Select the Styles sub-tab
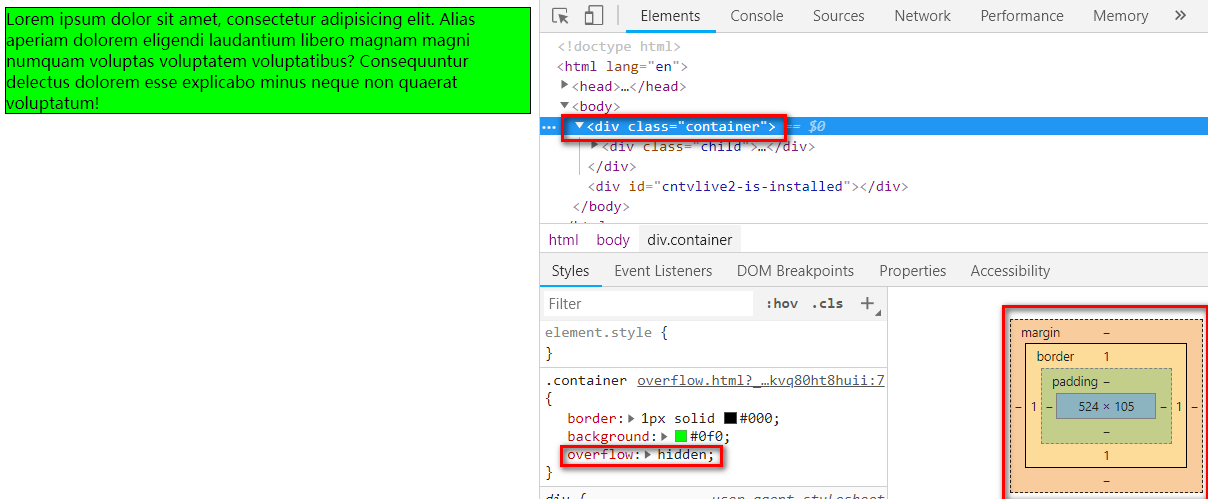 570,271
